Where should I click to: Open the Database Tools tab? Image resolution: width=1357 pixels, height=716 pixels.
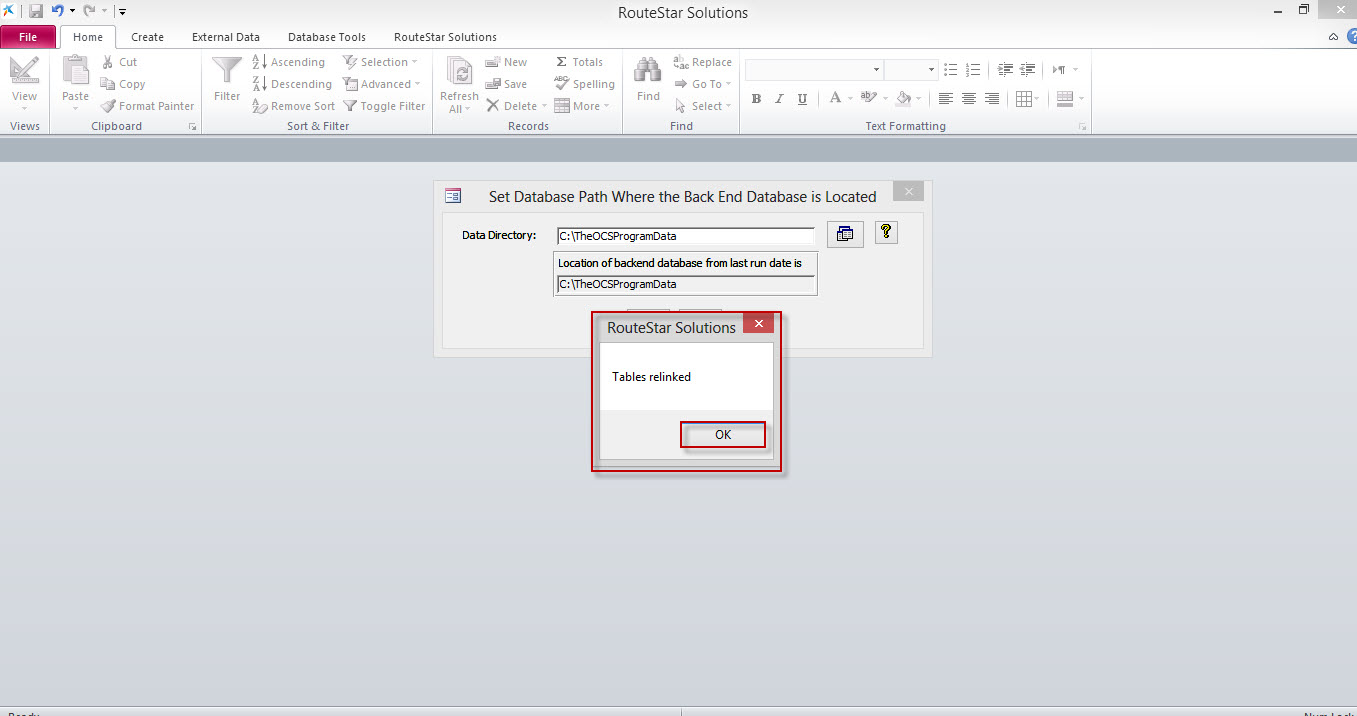pos(327,37)
